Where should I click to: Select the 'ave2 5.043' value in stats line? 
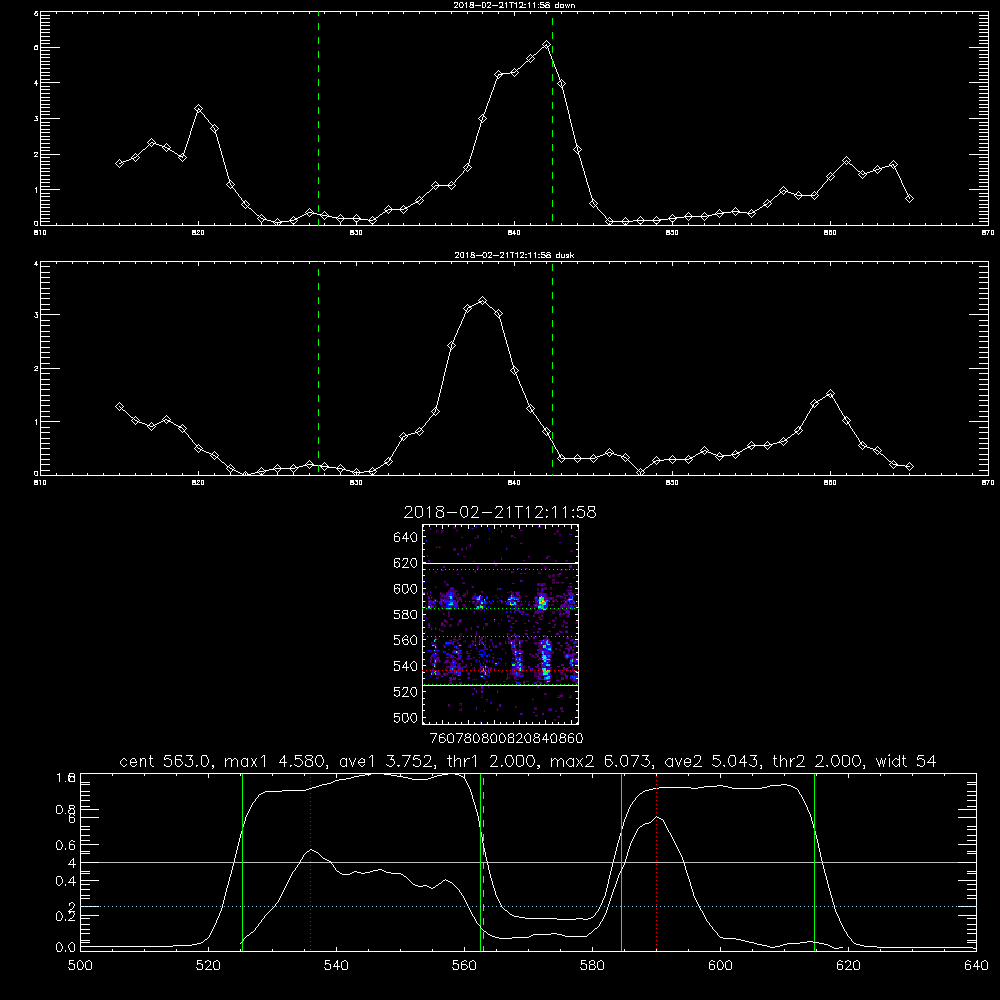click(712, 761)
